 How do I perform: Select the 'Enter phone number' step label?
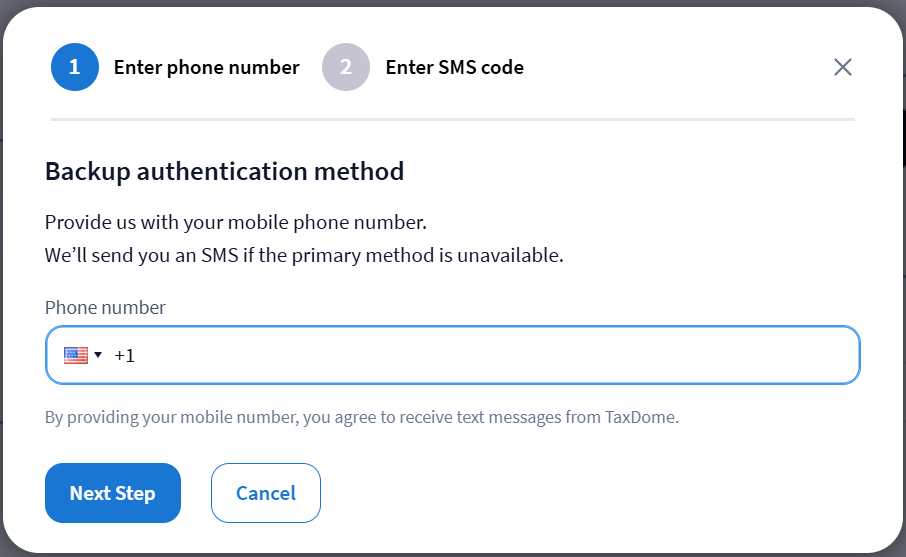click(206, 67)
